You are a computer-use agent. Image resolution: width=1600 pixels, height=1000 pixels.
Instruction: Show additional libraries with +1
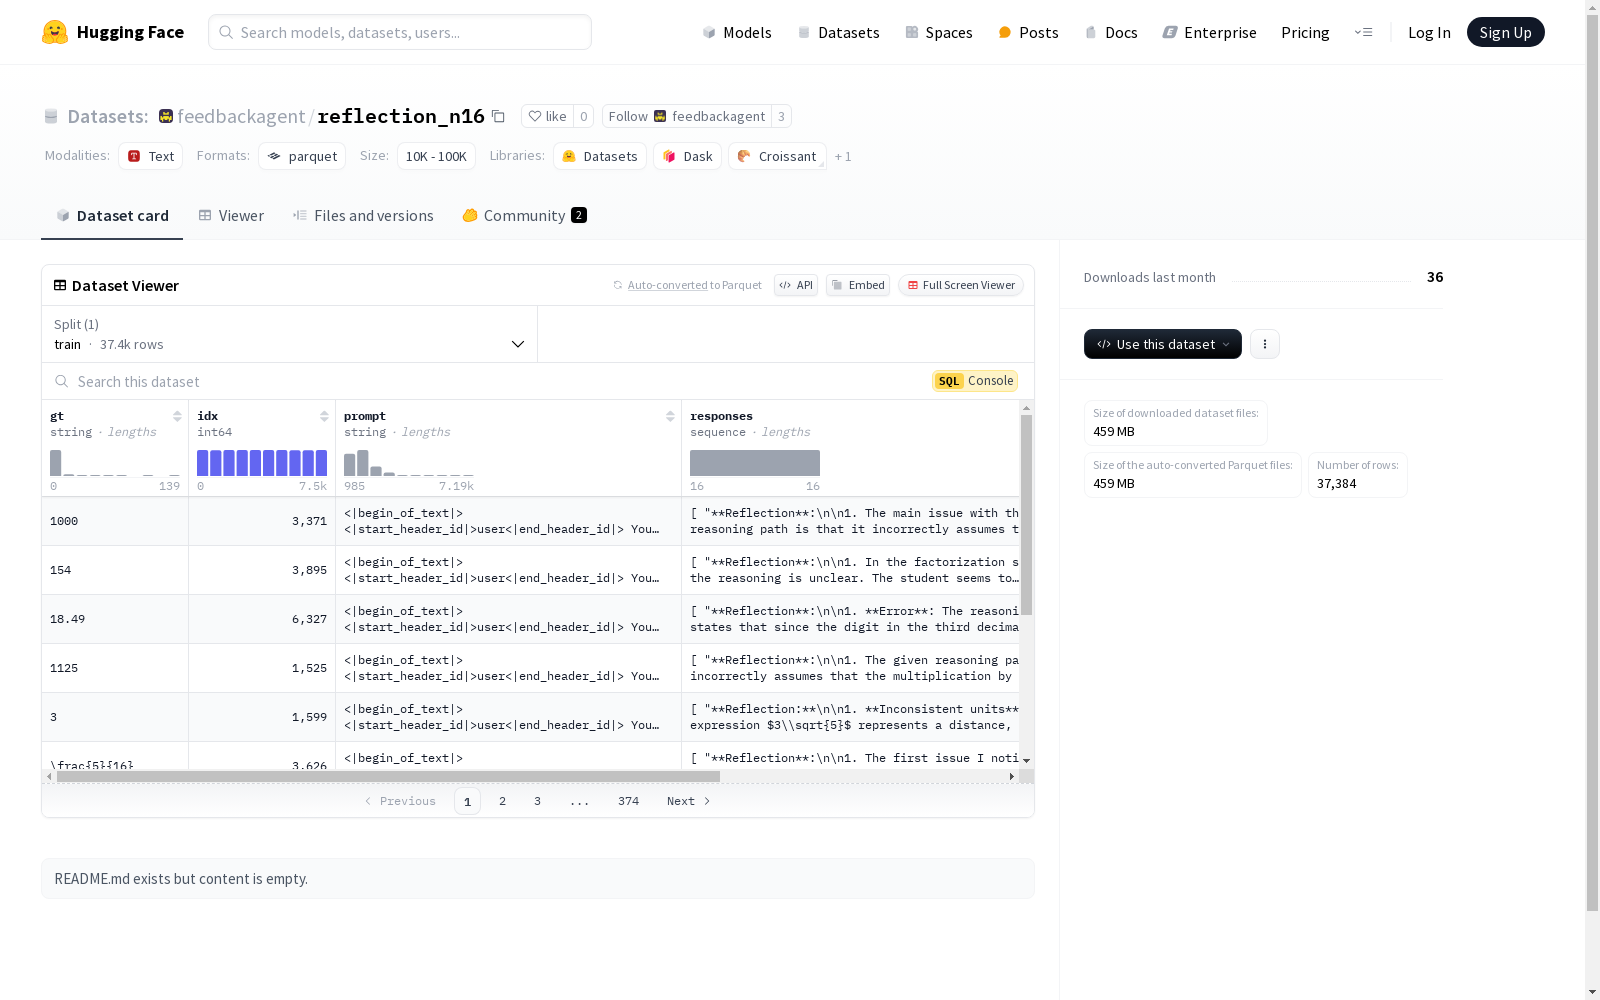point(843,156)
